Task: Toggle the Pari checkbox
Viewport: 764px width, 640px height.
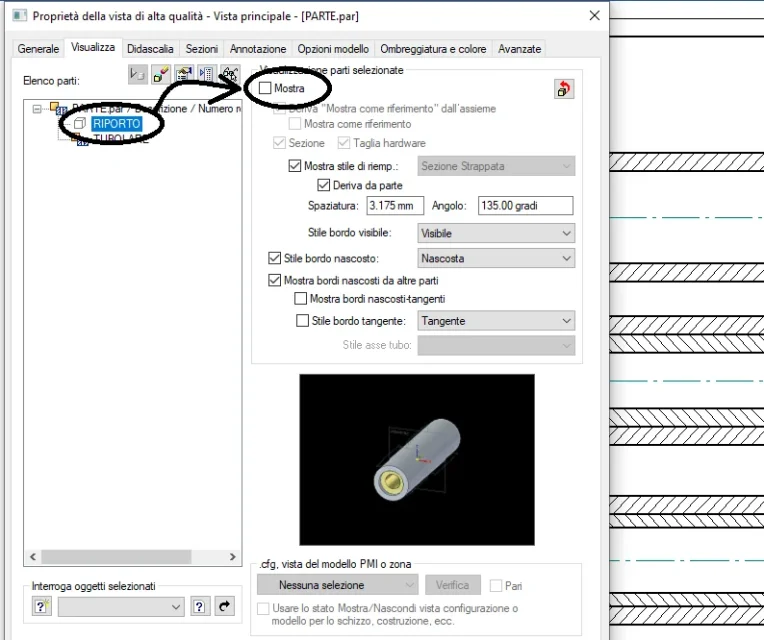Action: coord(496,585)
